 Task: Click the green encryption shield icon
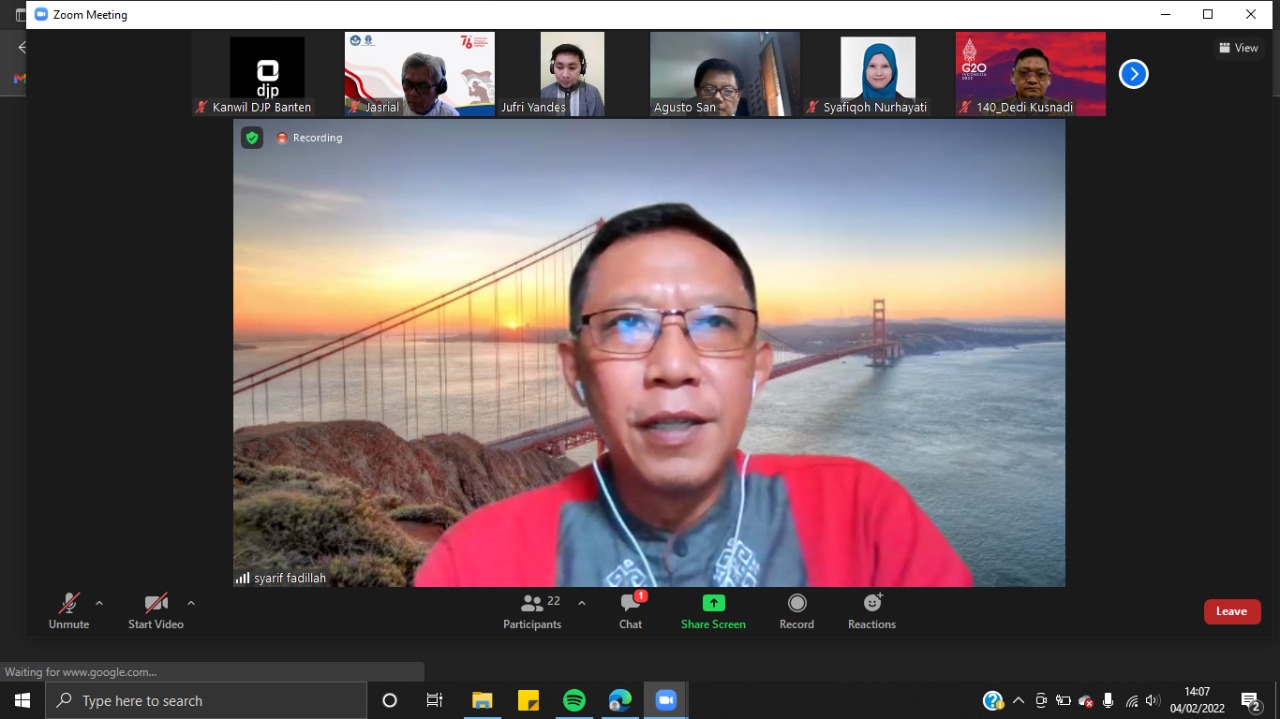pyautogui.click(x=252, y=138)
